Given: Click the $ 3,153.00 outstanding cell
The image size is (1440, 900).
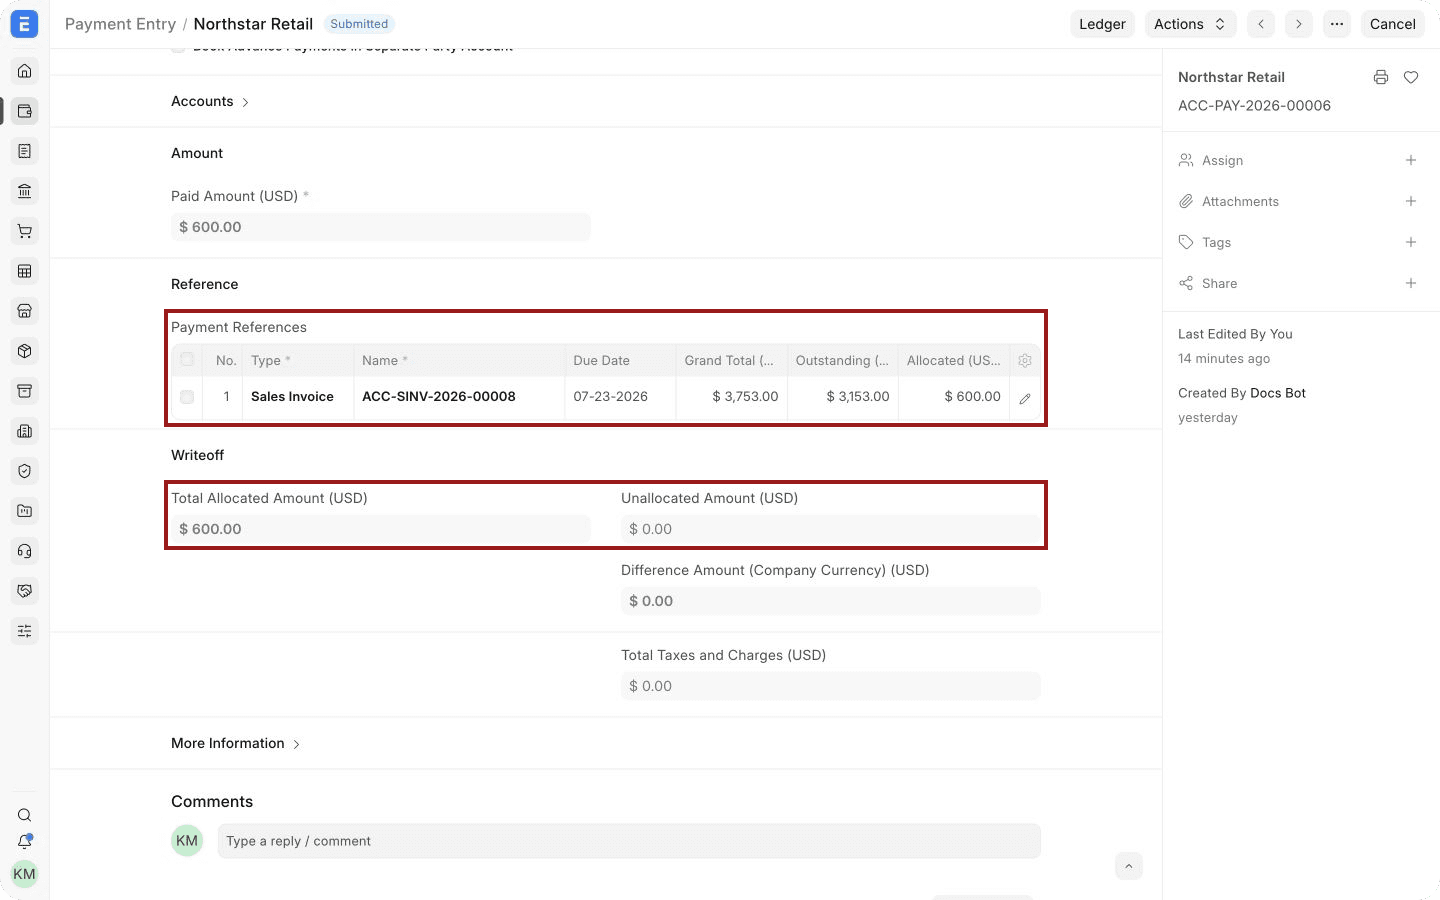Looking at the screenshot, I should (843, 396).
